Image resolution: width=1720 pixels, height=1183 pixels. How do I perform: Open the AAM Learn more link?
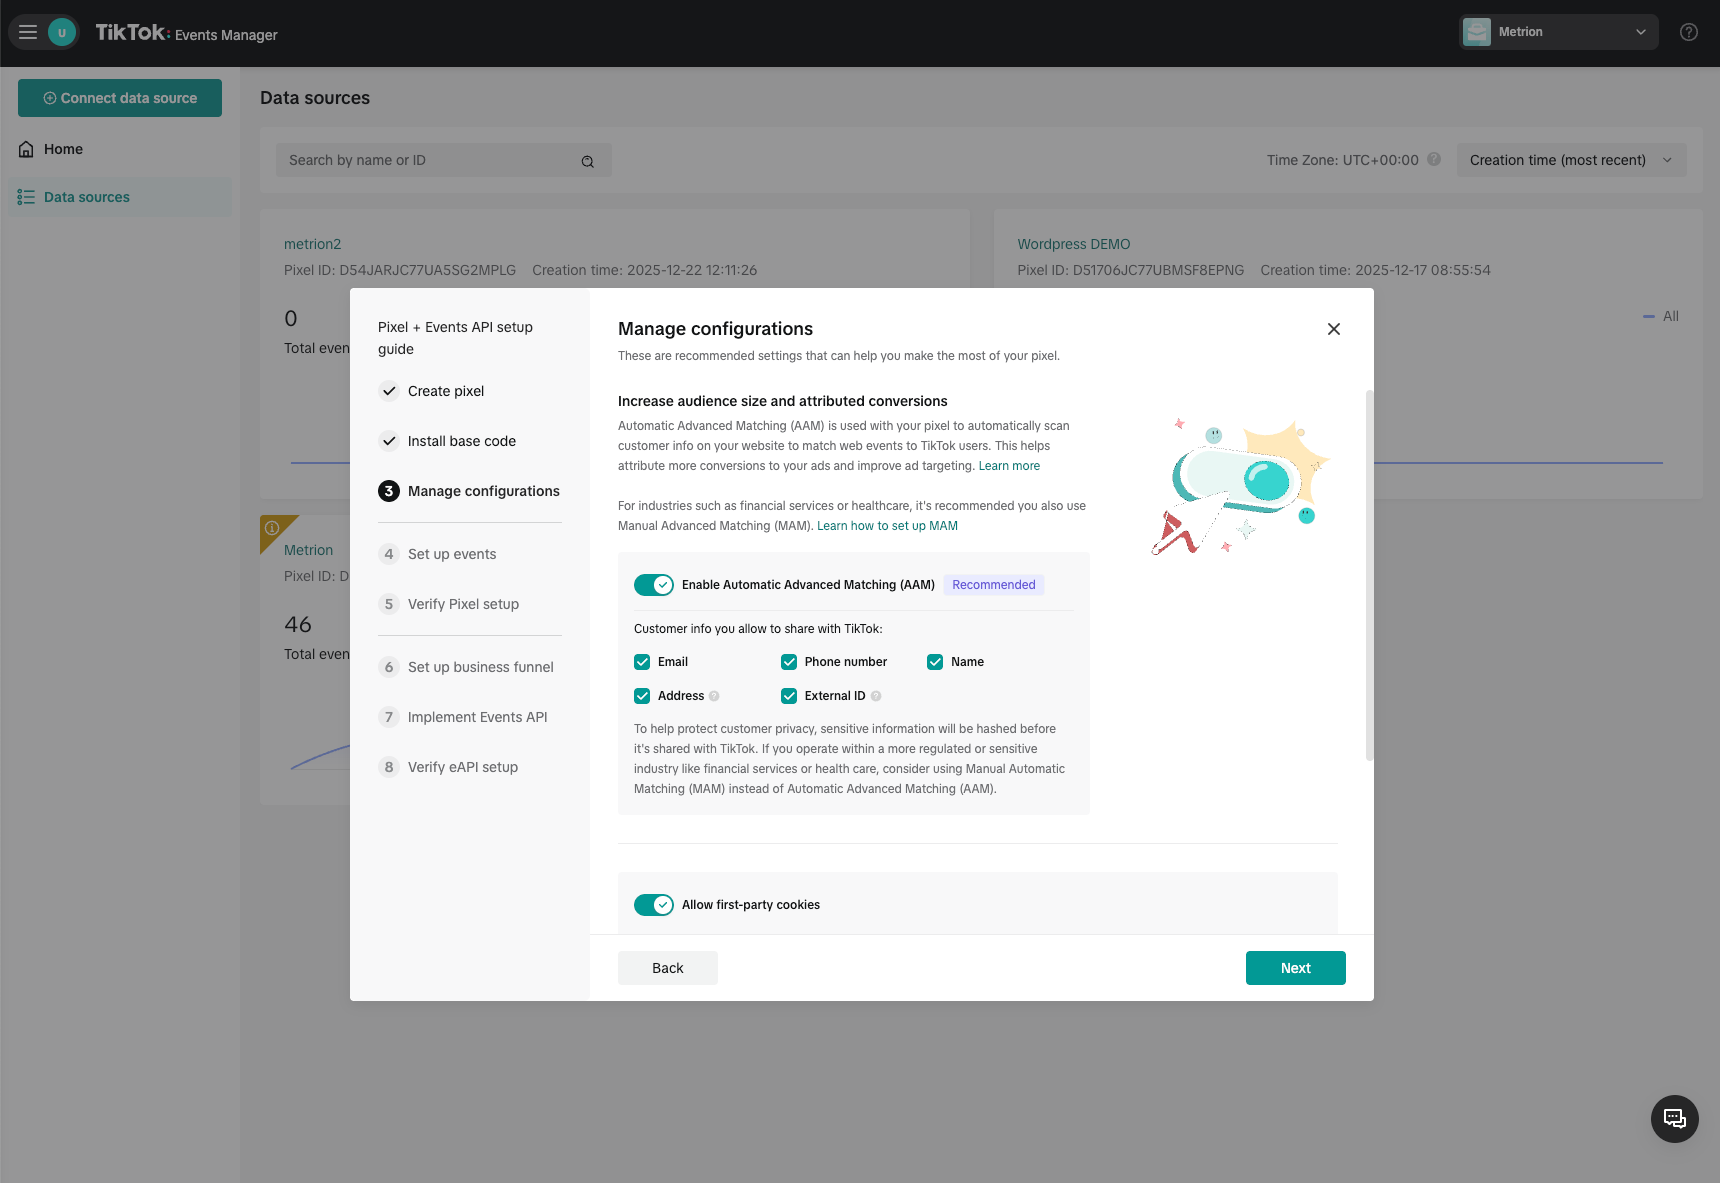click(x=1009, y=466)
